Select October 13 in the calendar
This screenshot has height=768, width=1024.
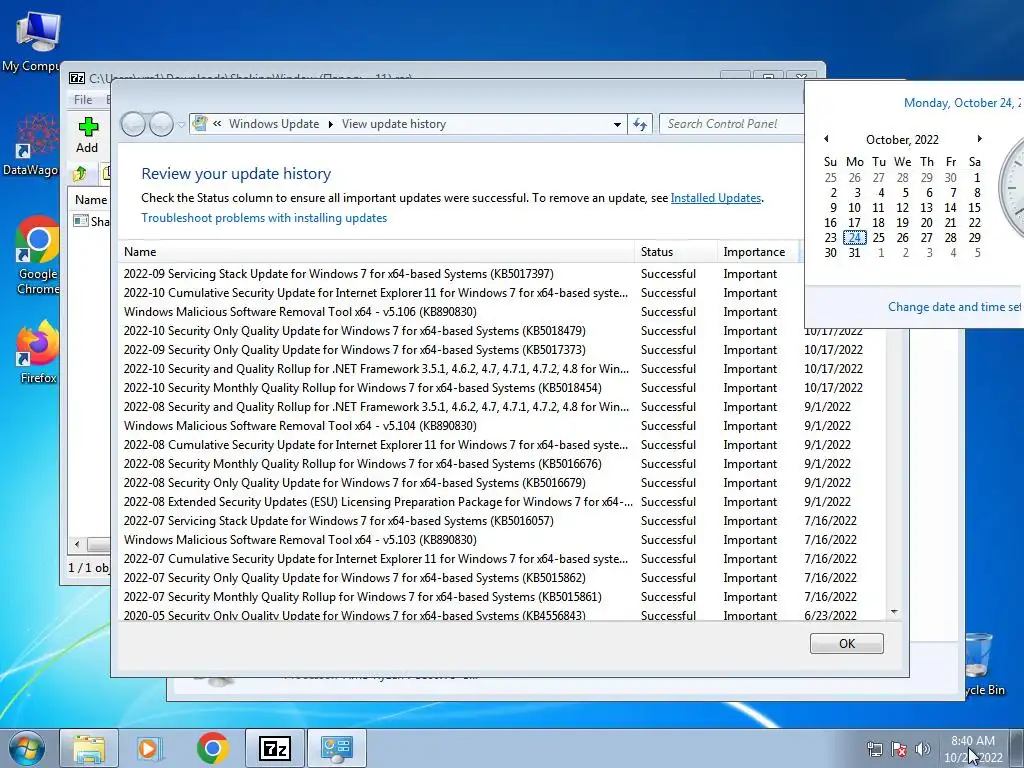click(926, 208)
